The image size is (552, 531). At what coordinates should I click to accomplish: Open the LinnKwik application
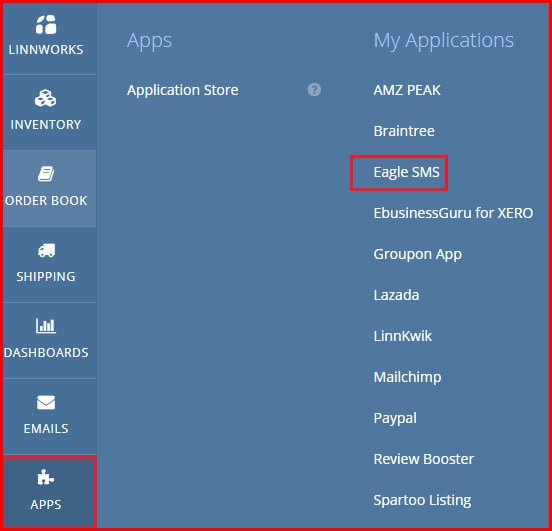(x=402, y=336)
